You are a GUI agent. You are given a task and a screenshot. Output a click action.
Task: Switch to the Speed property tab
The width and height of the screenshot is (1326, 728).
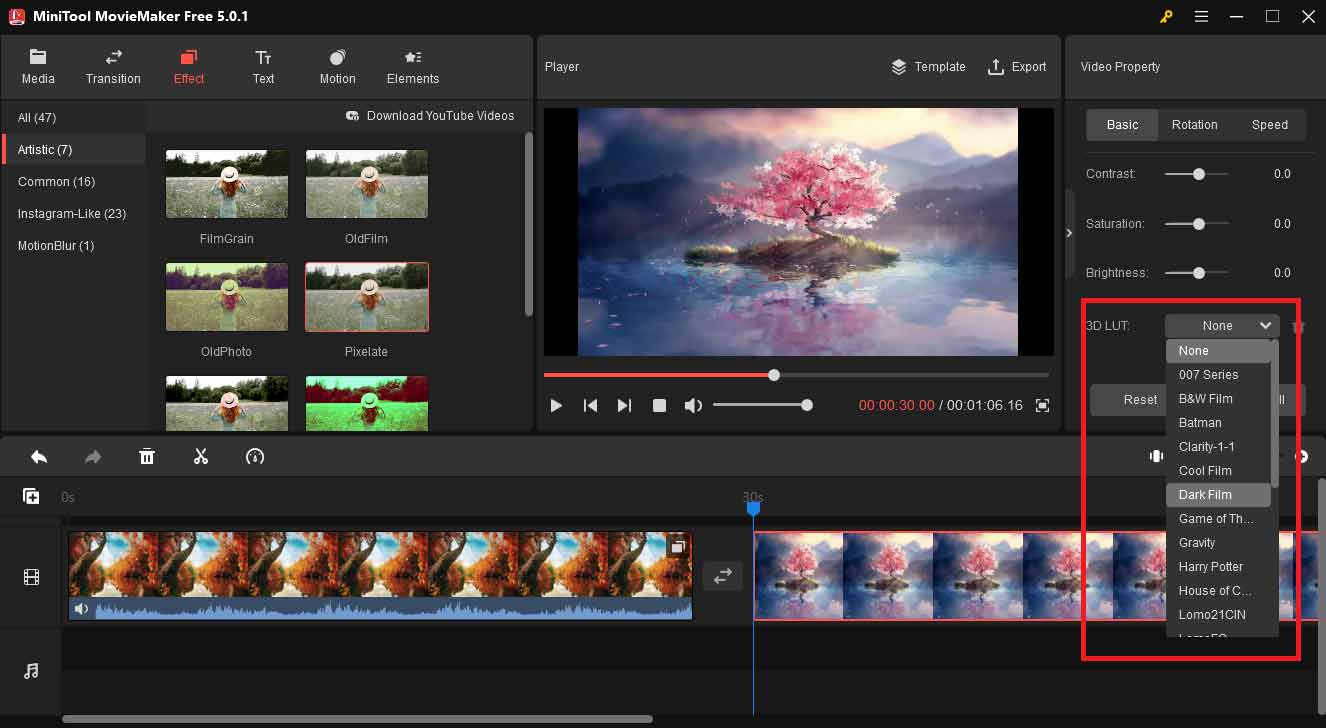coord(1270,125)
